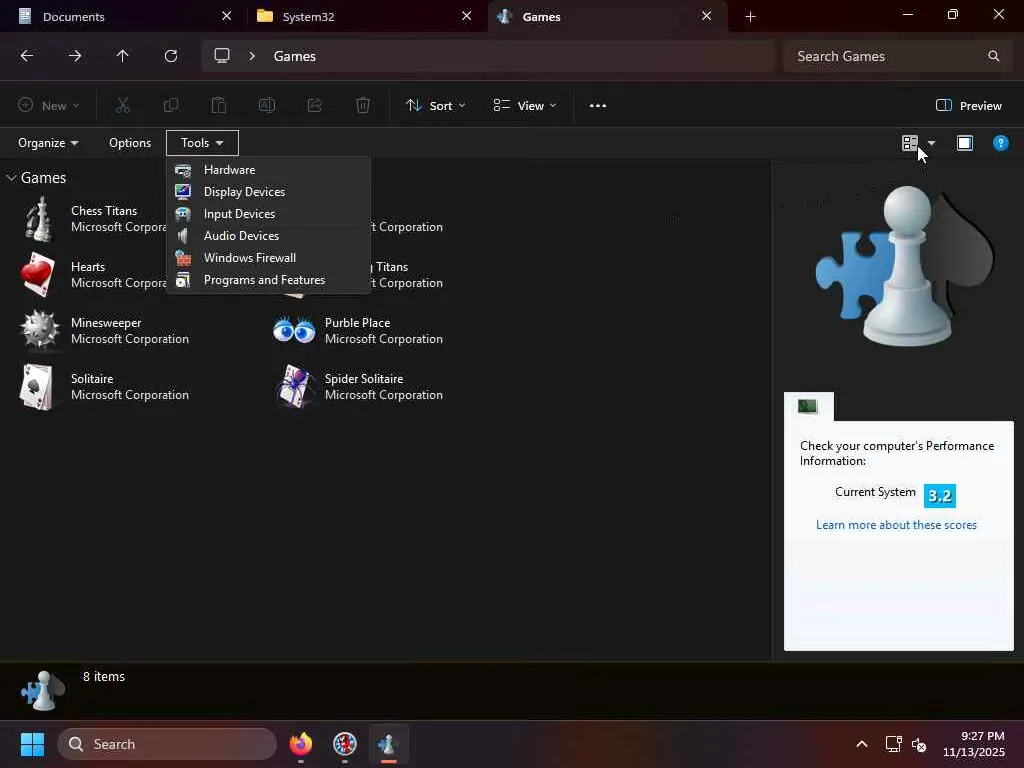1024x768 pixels.
Task: Go back with the back arrow
Action: pos(27,56)
